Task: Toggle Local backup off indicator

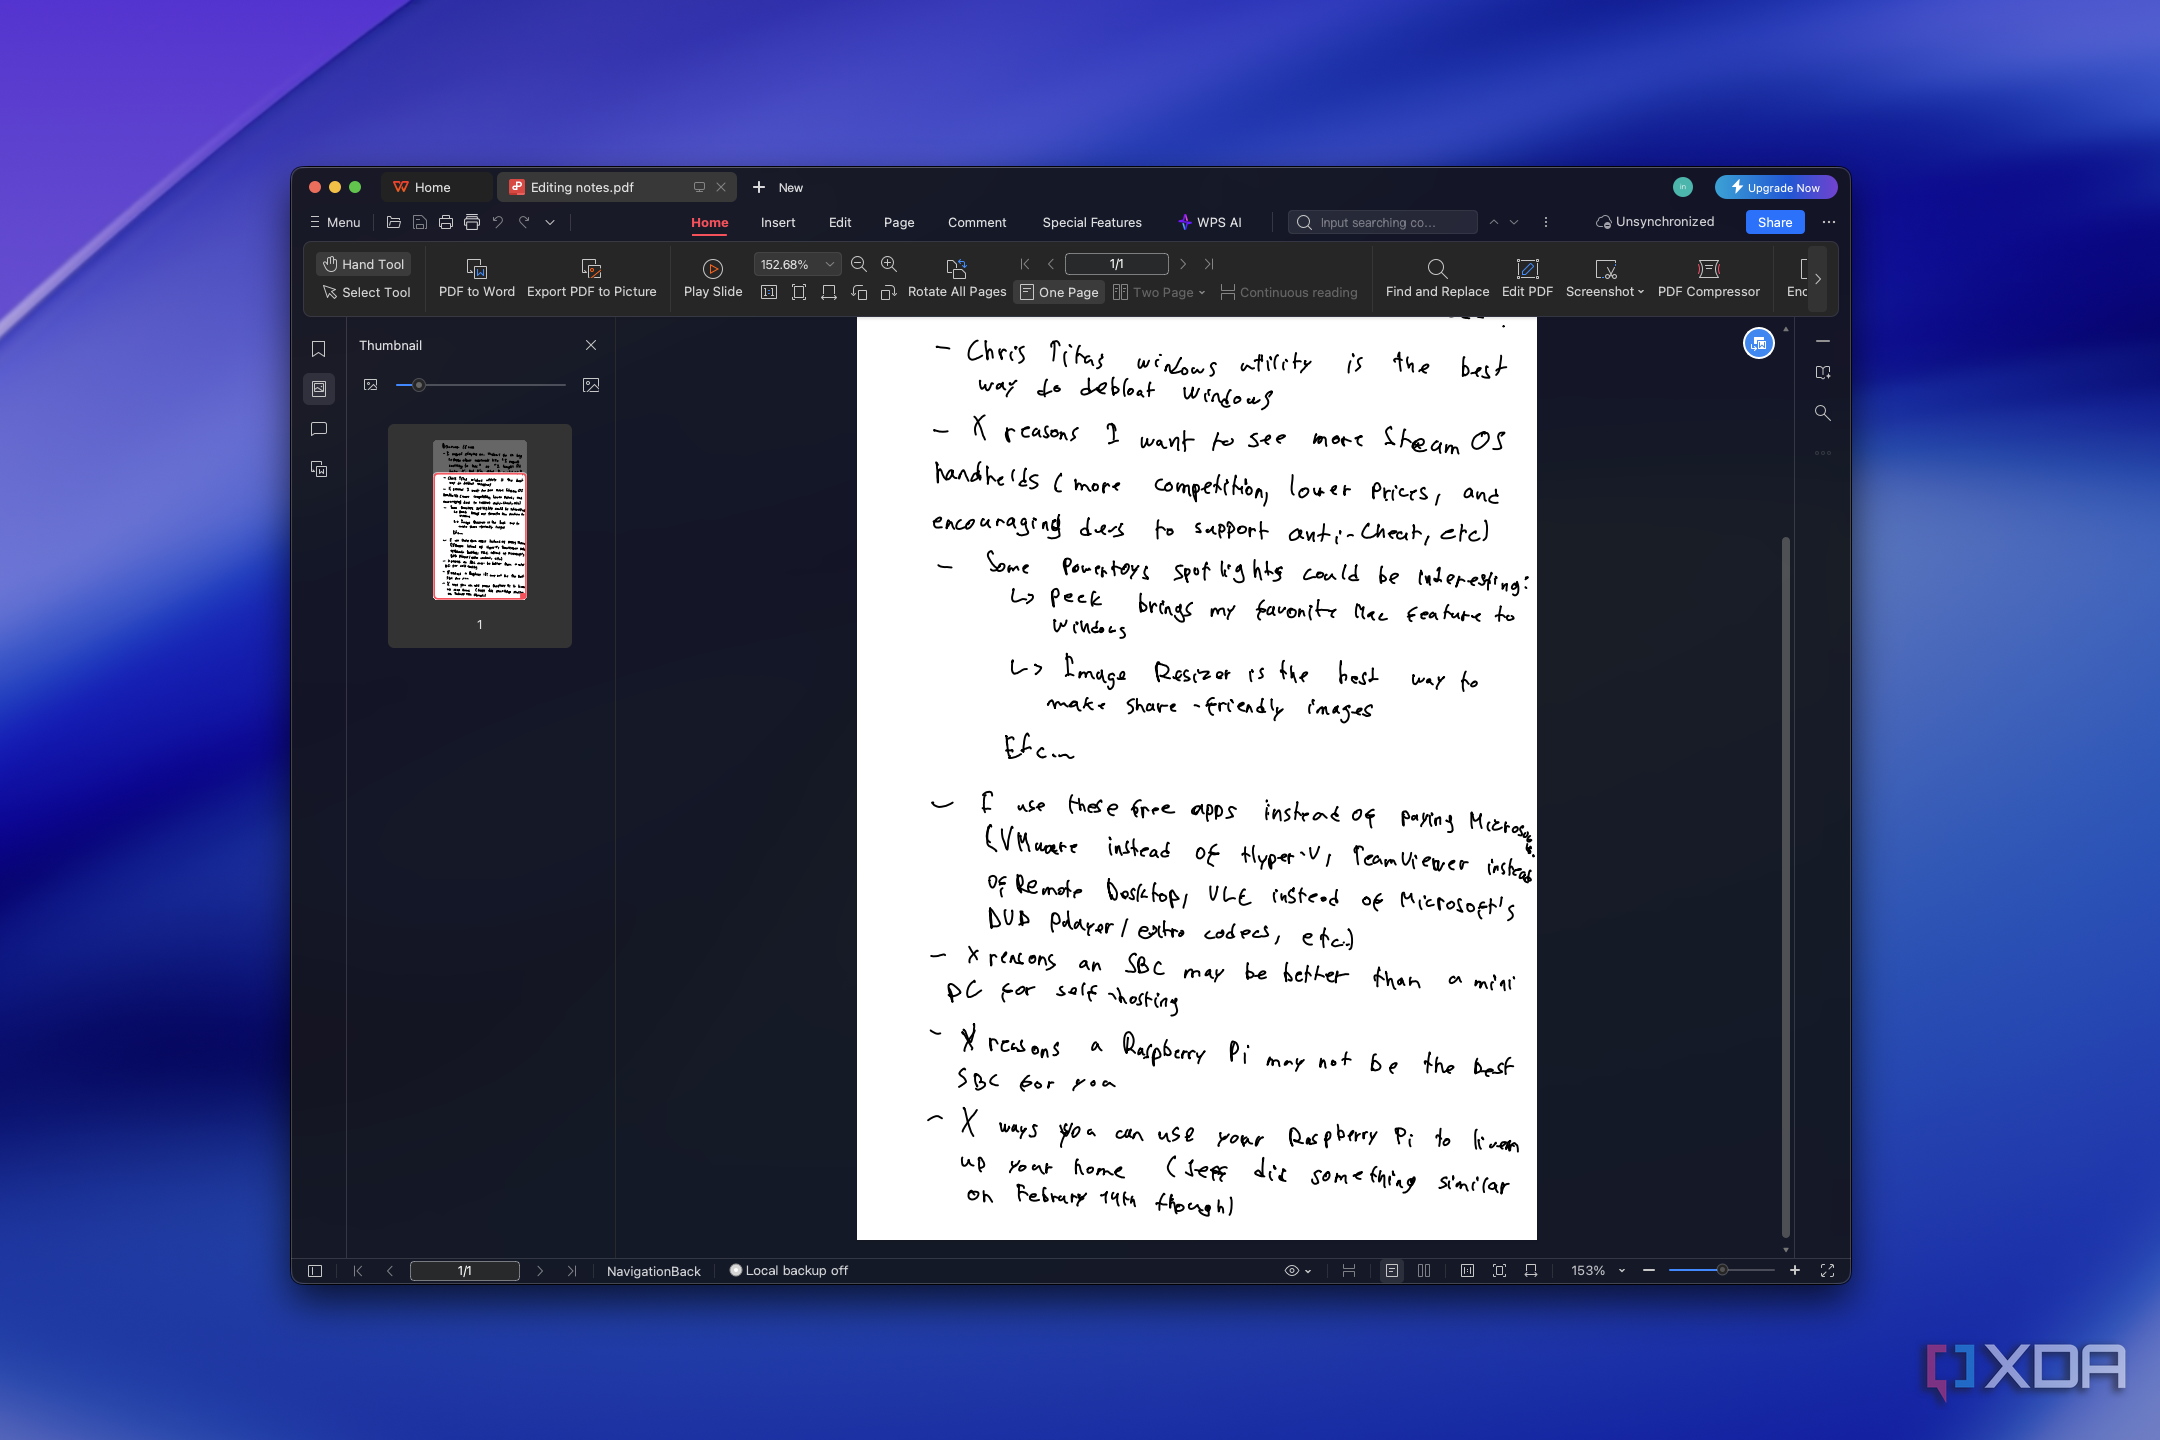Action: (788, 1270)
